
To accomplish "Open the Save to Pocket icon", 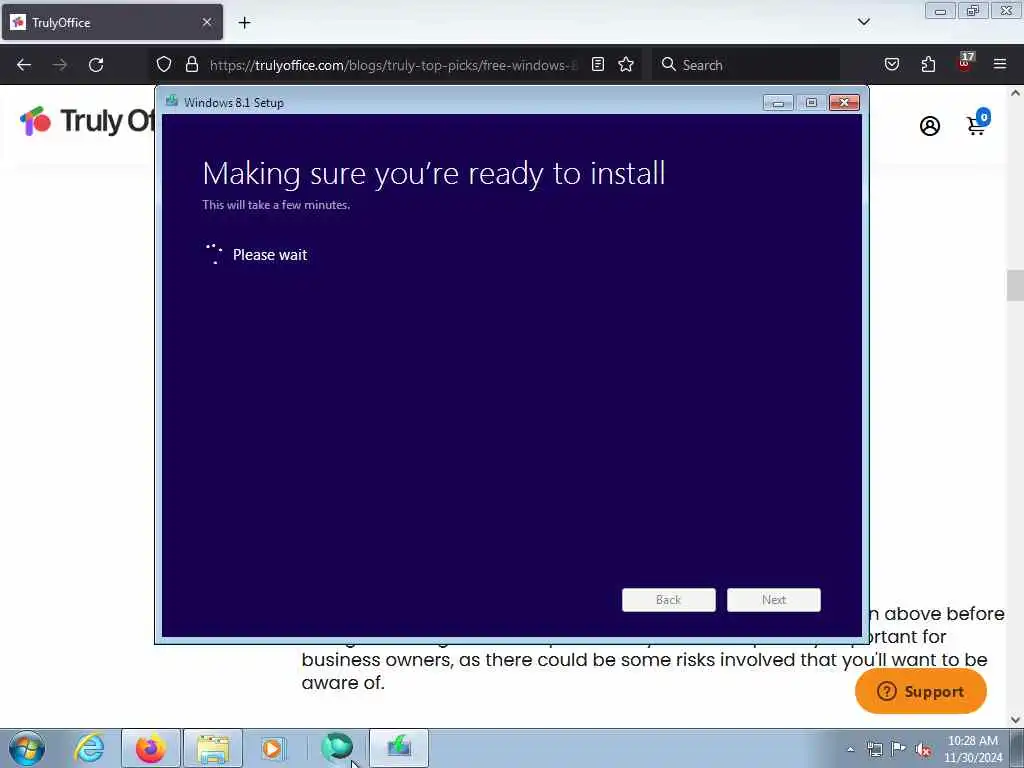I will 891,64.
